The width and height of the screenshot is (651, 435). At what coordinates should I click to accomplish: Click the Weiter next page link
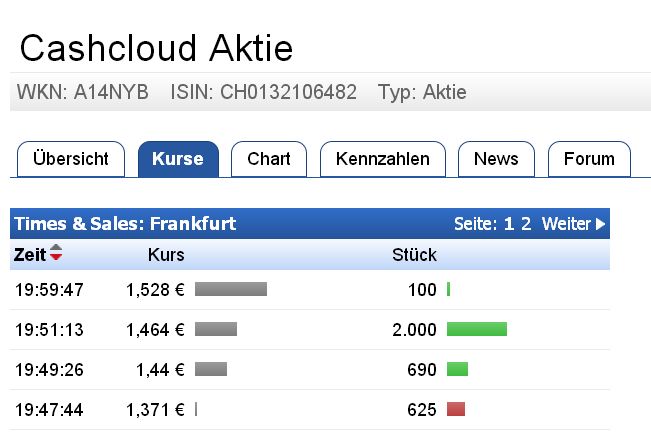[x=566, y=224]
